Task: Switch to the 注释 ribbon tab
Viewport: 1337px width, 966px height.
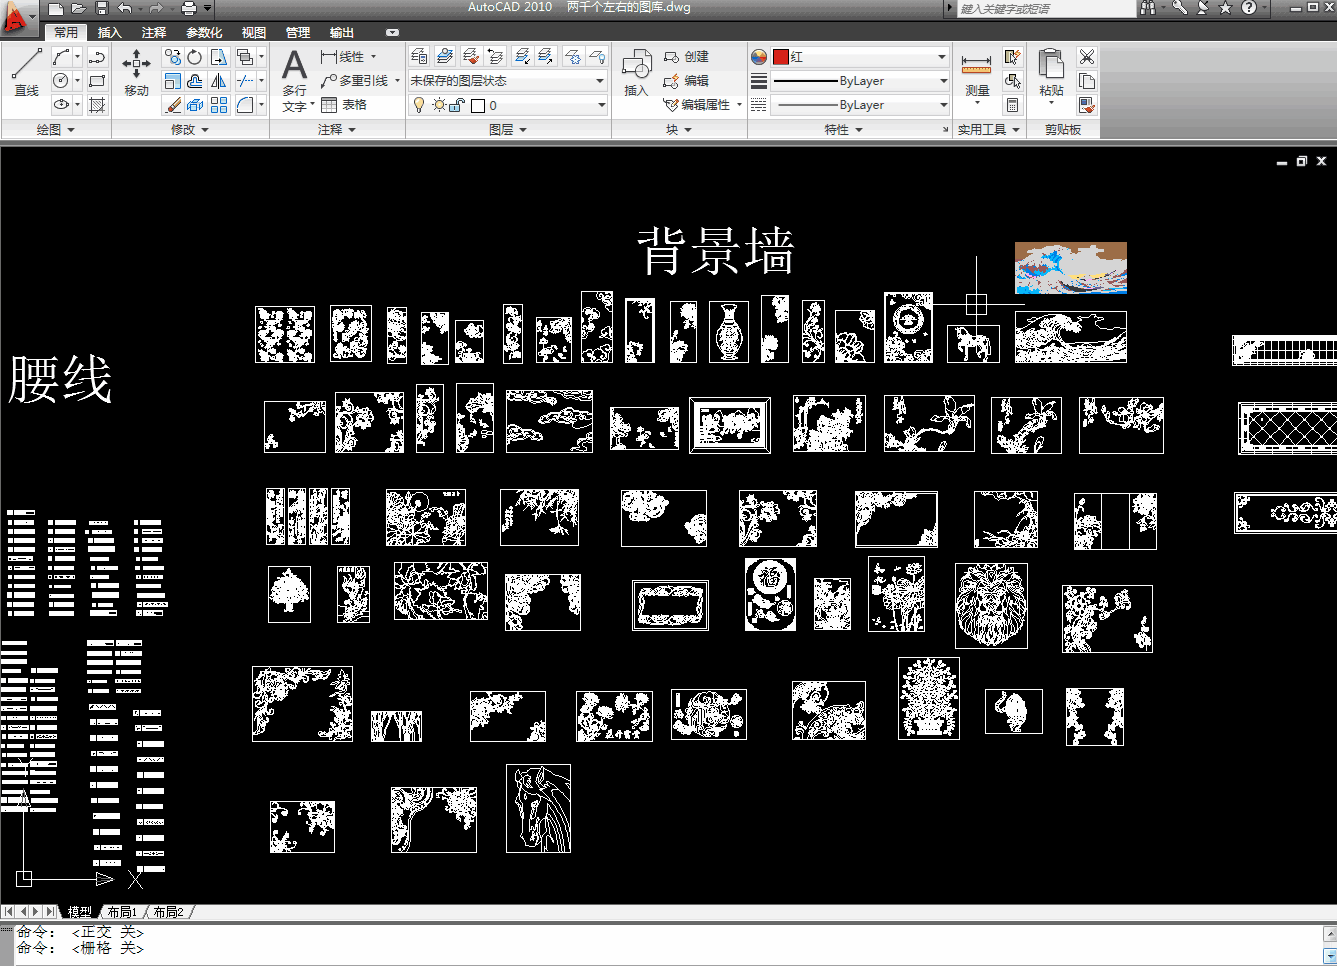Action: coord(154,33)
